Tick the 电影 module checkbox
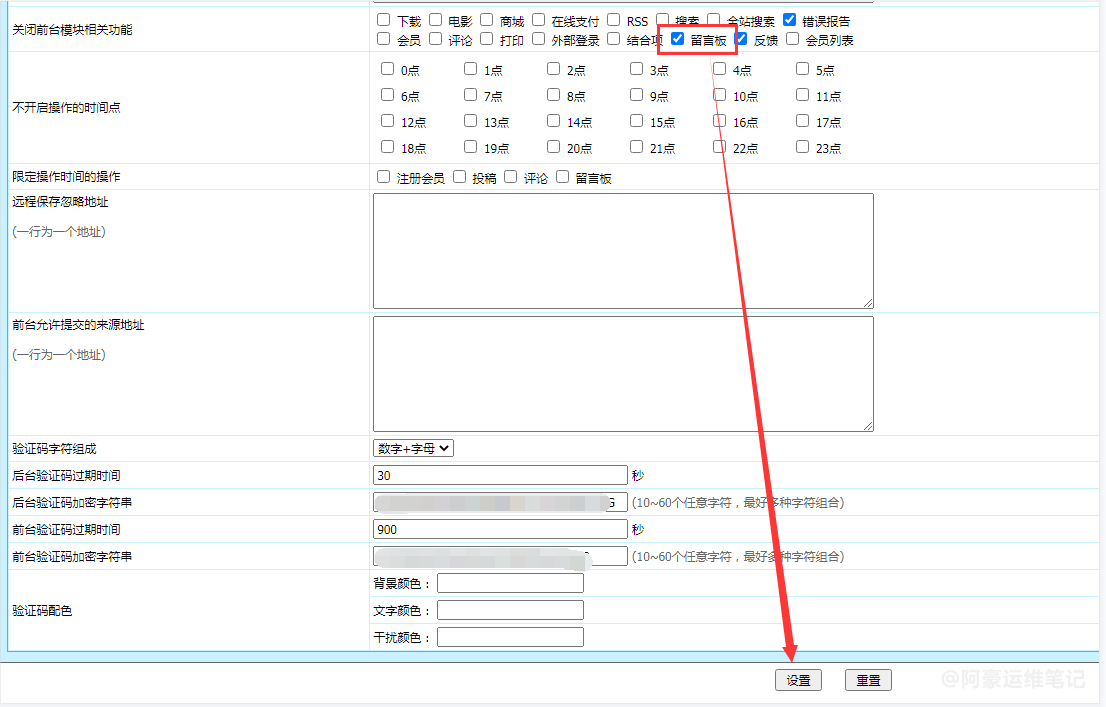Screen dimensions: 1106x707 436,20
